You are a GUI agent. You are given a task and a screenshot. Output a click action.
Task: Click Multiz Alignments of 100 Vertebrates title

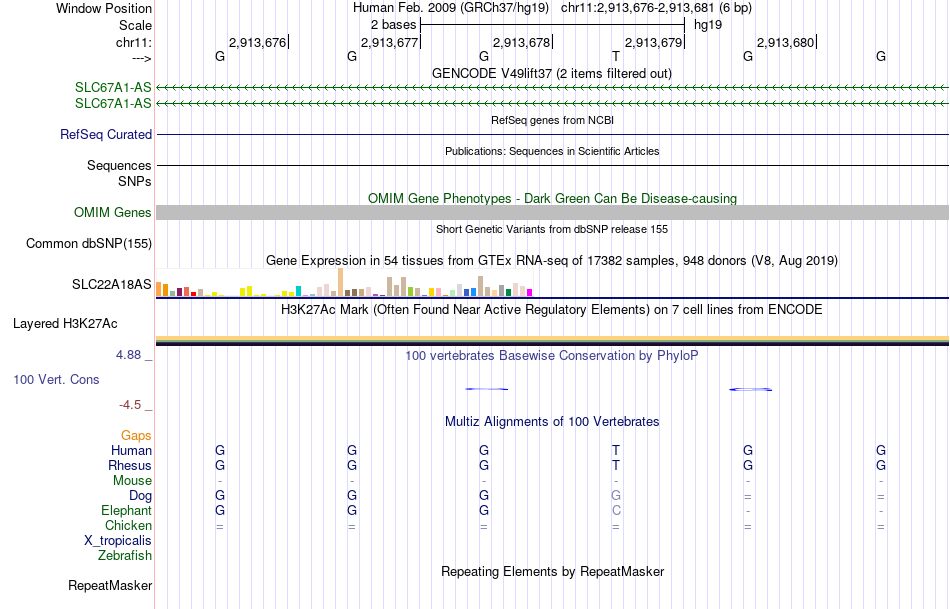[x=552, y=421]
